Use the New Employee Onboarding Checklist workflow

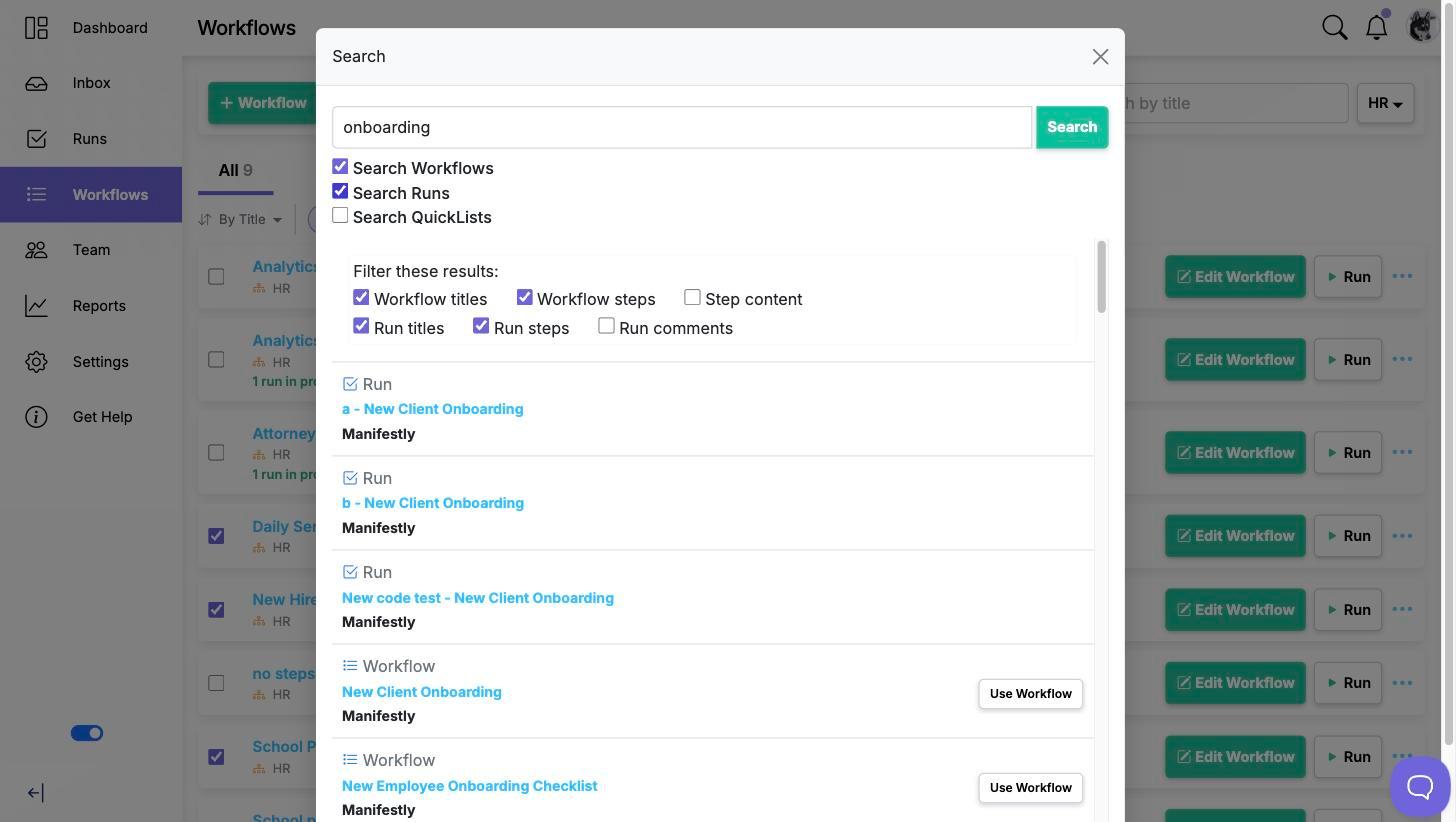point(1030,788)
